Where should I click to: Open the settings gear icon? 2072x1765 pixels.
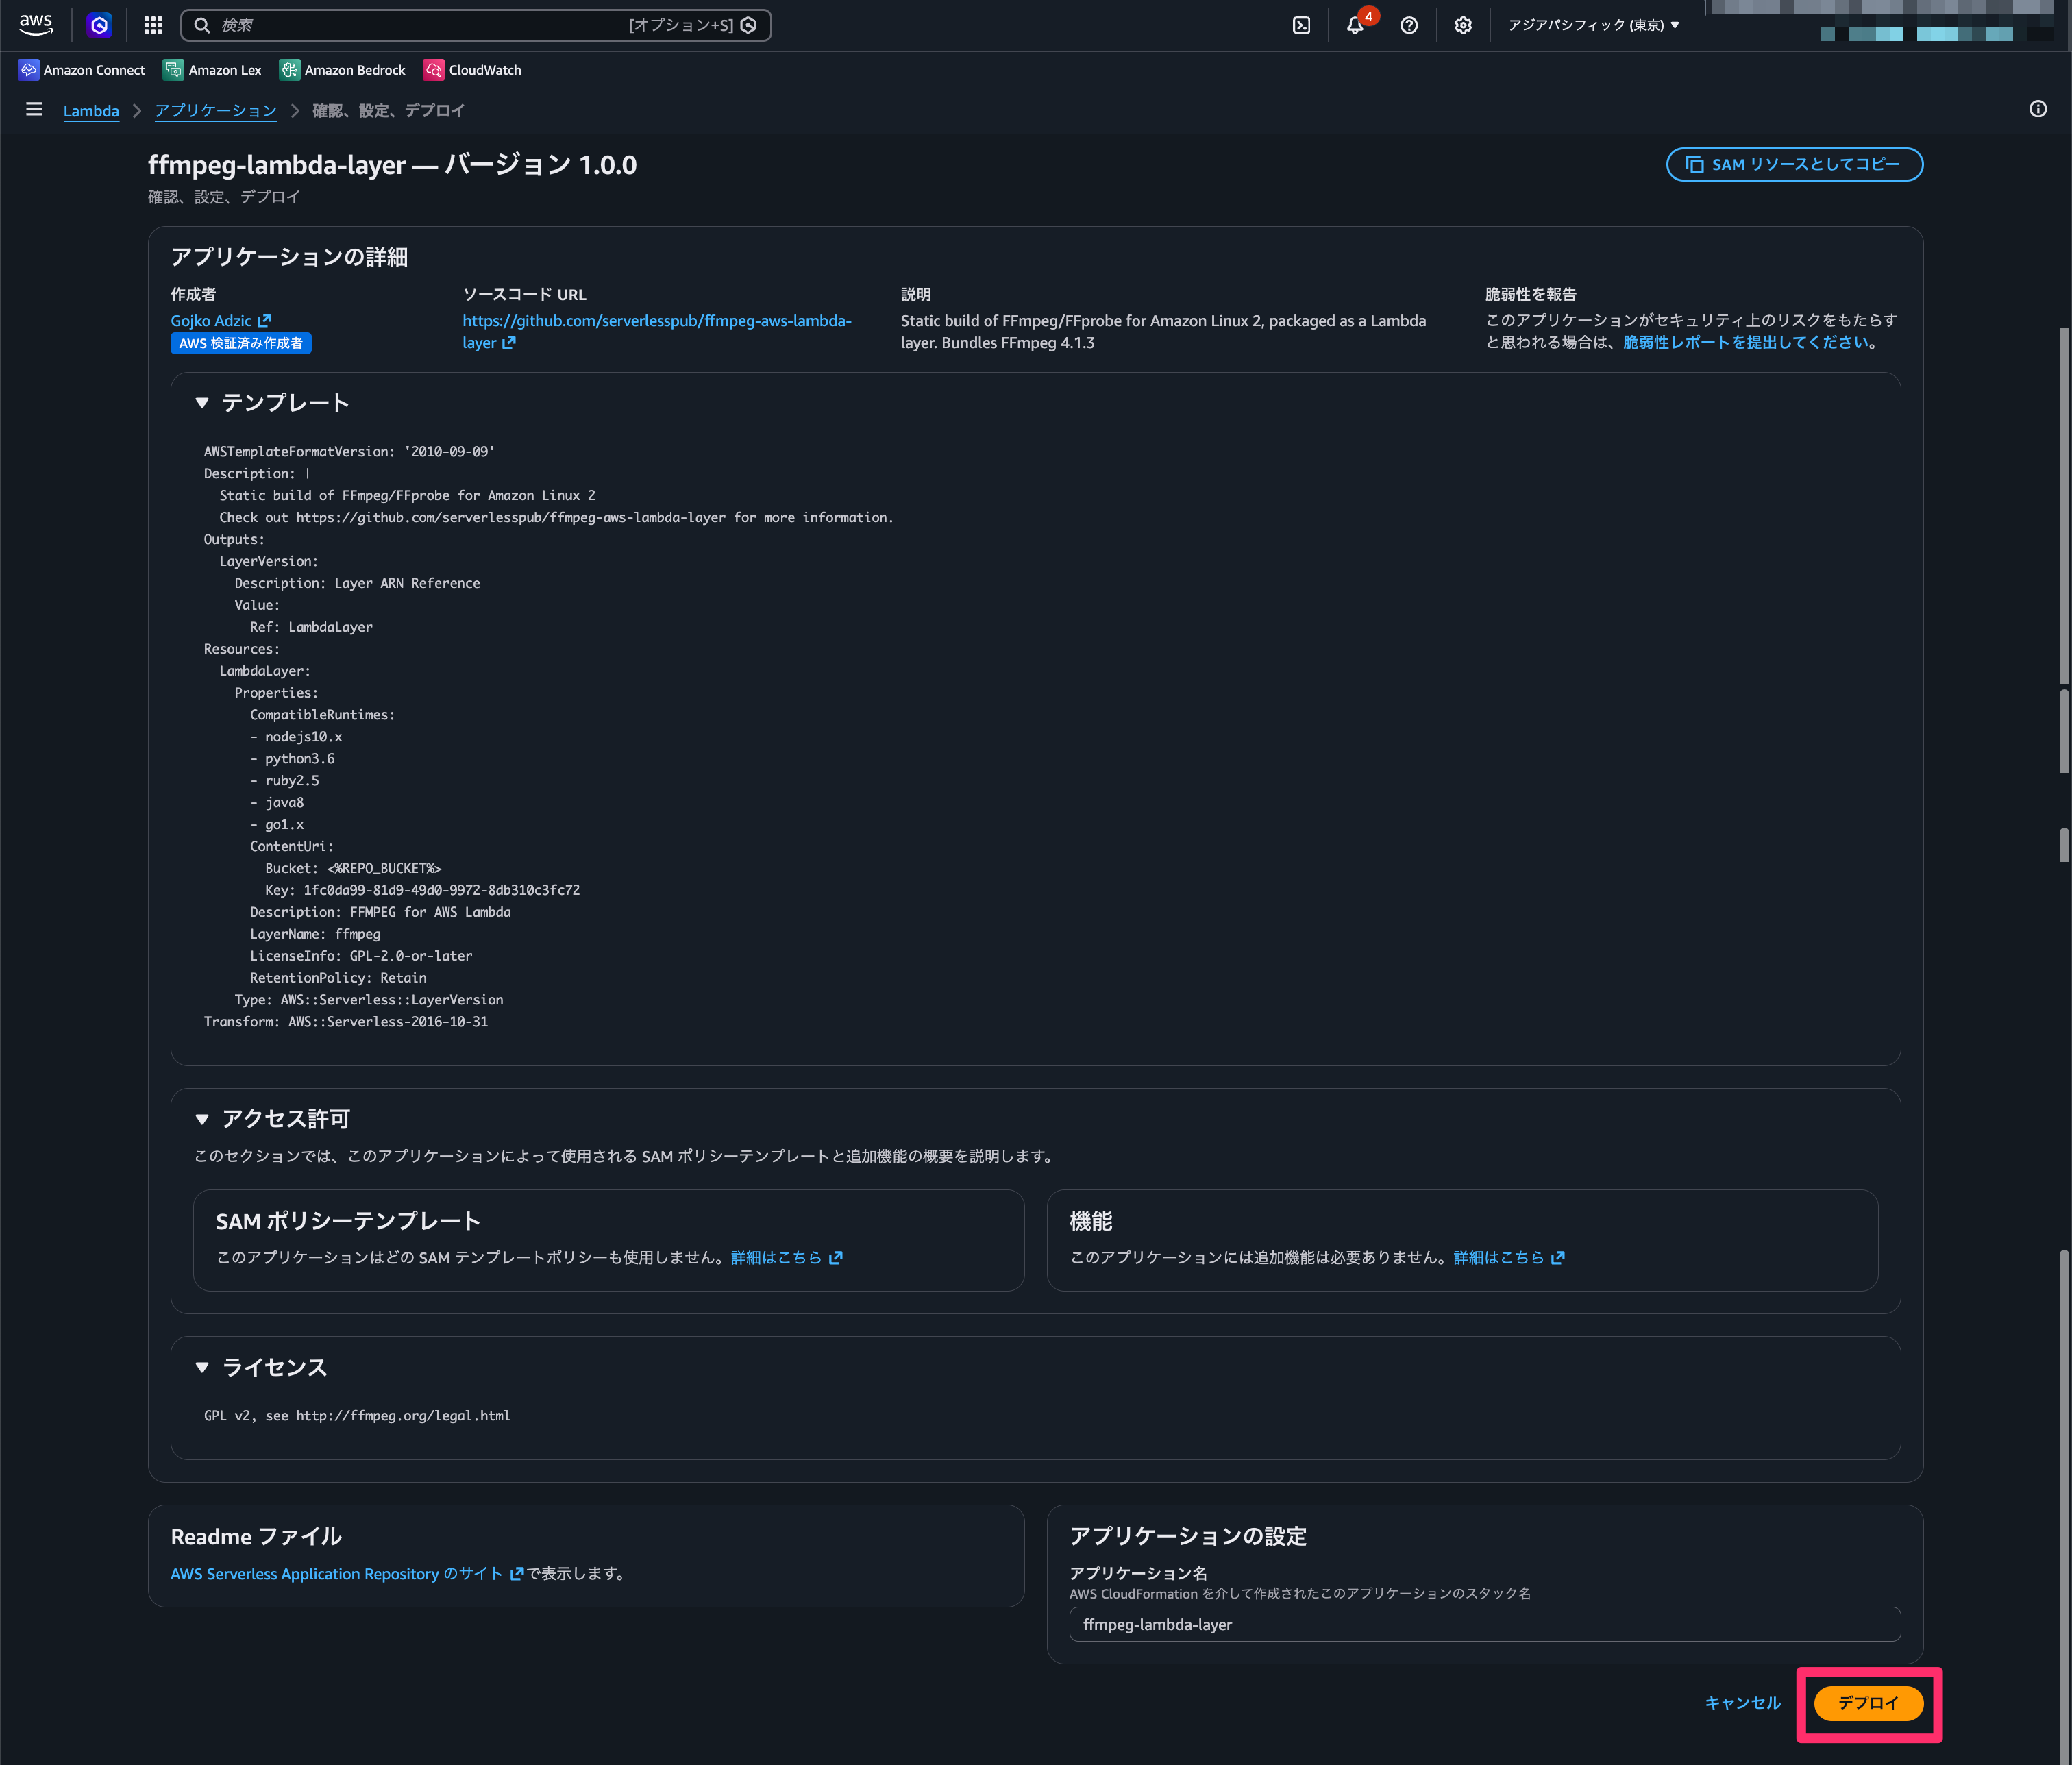(x=1463, y=25)
